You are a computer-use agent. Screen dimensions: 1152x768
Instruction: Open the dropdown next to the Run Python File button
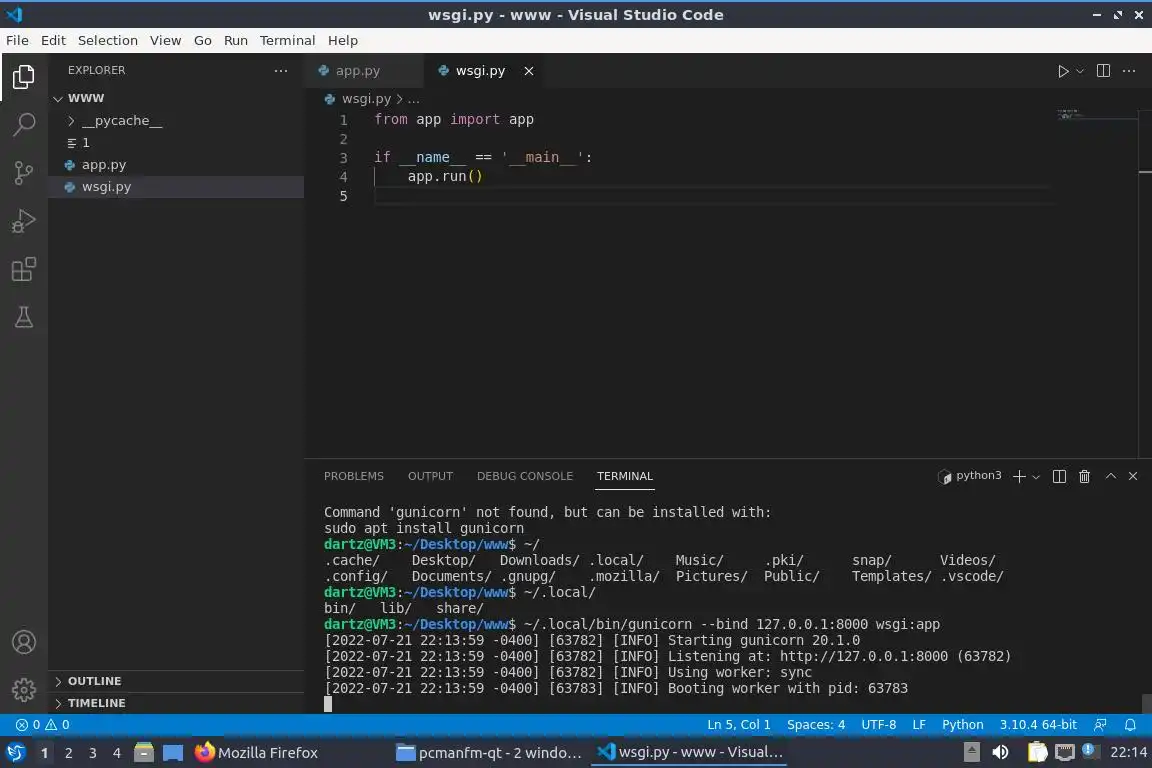click(1079, 71)
